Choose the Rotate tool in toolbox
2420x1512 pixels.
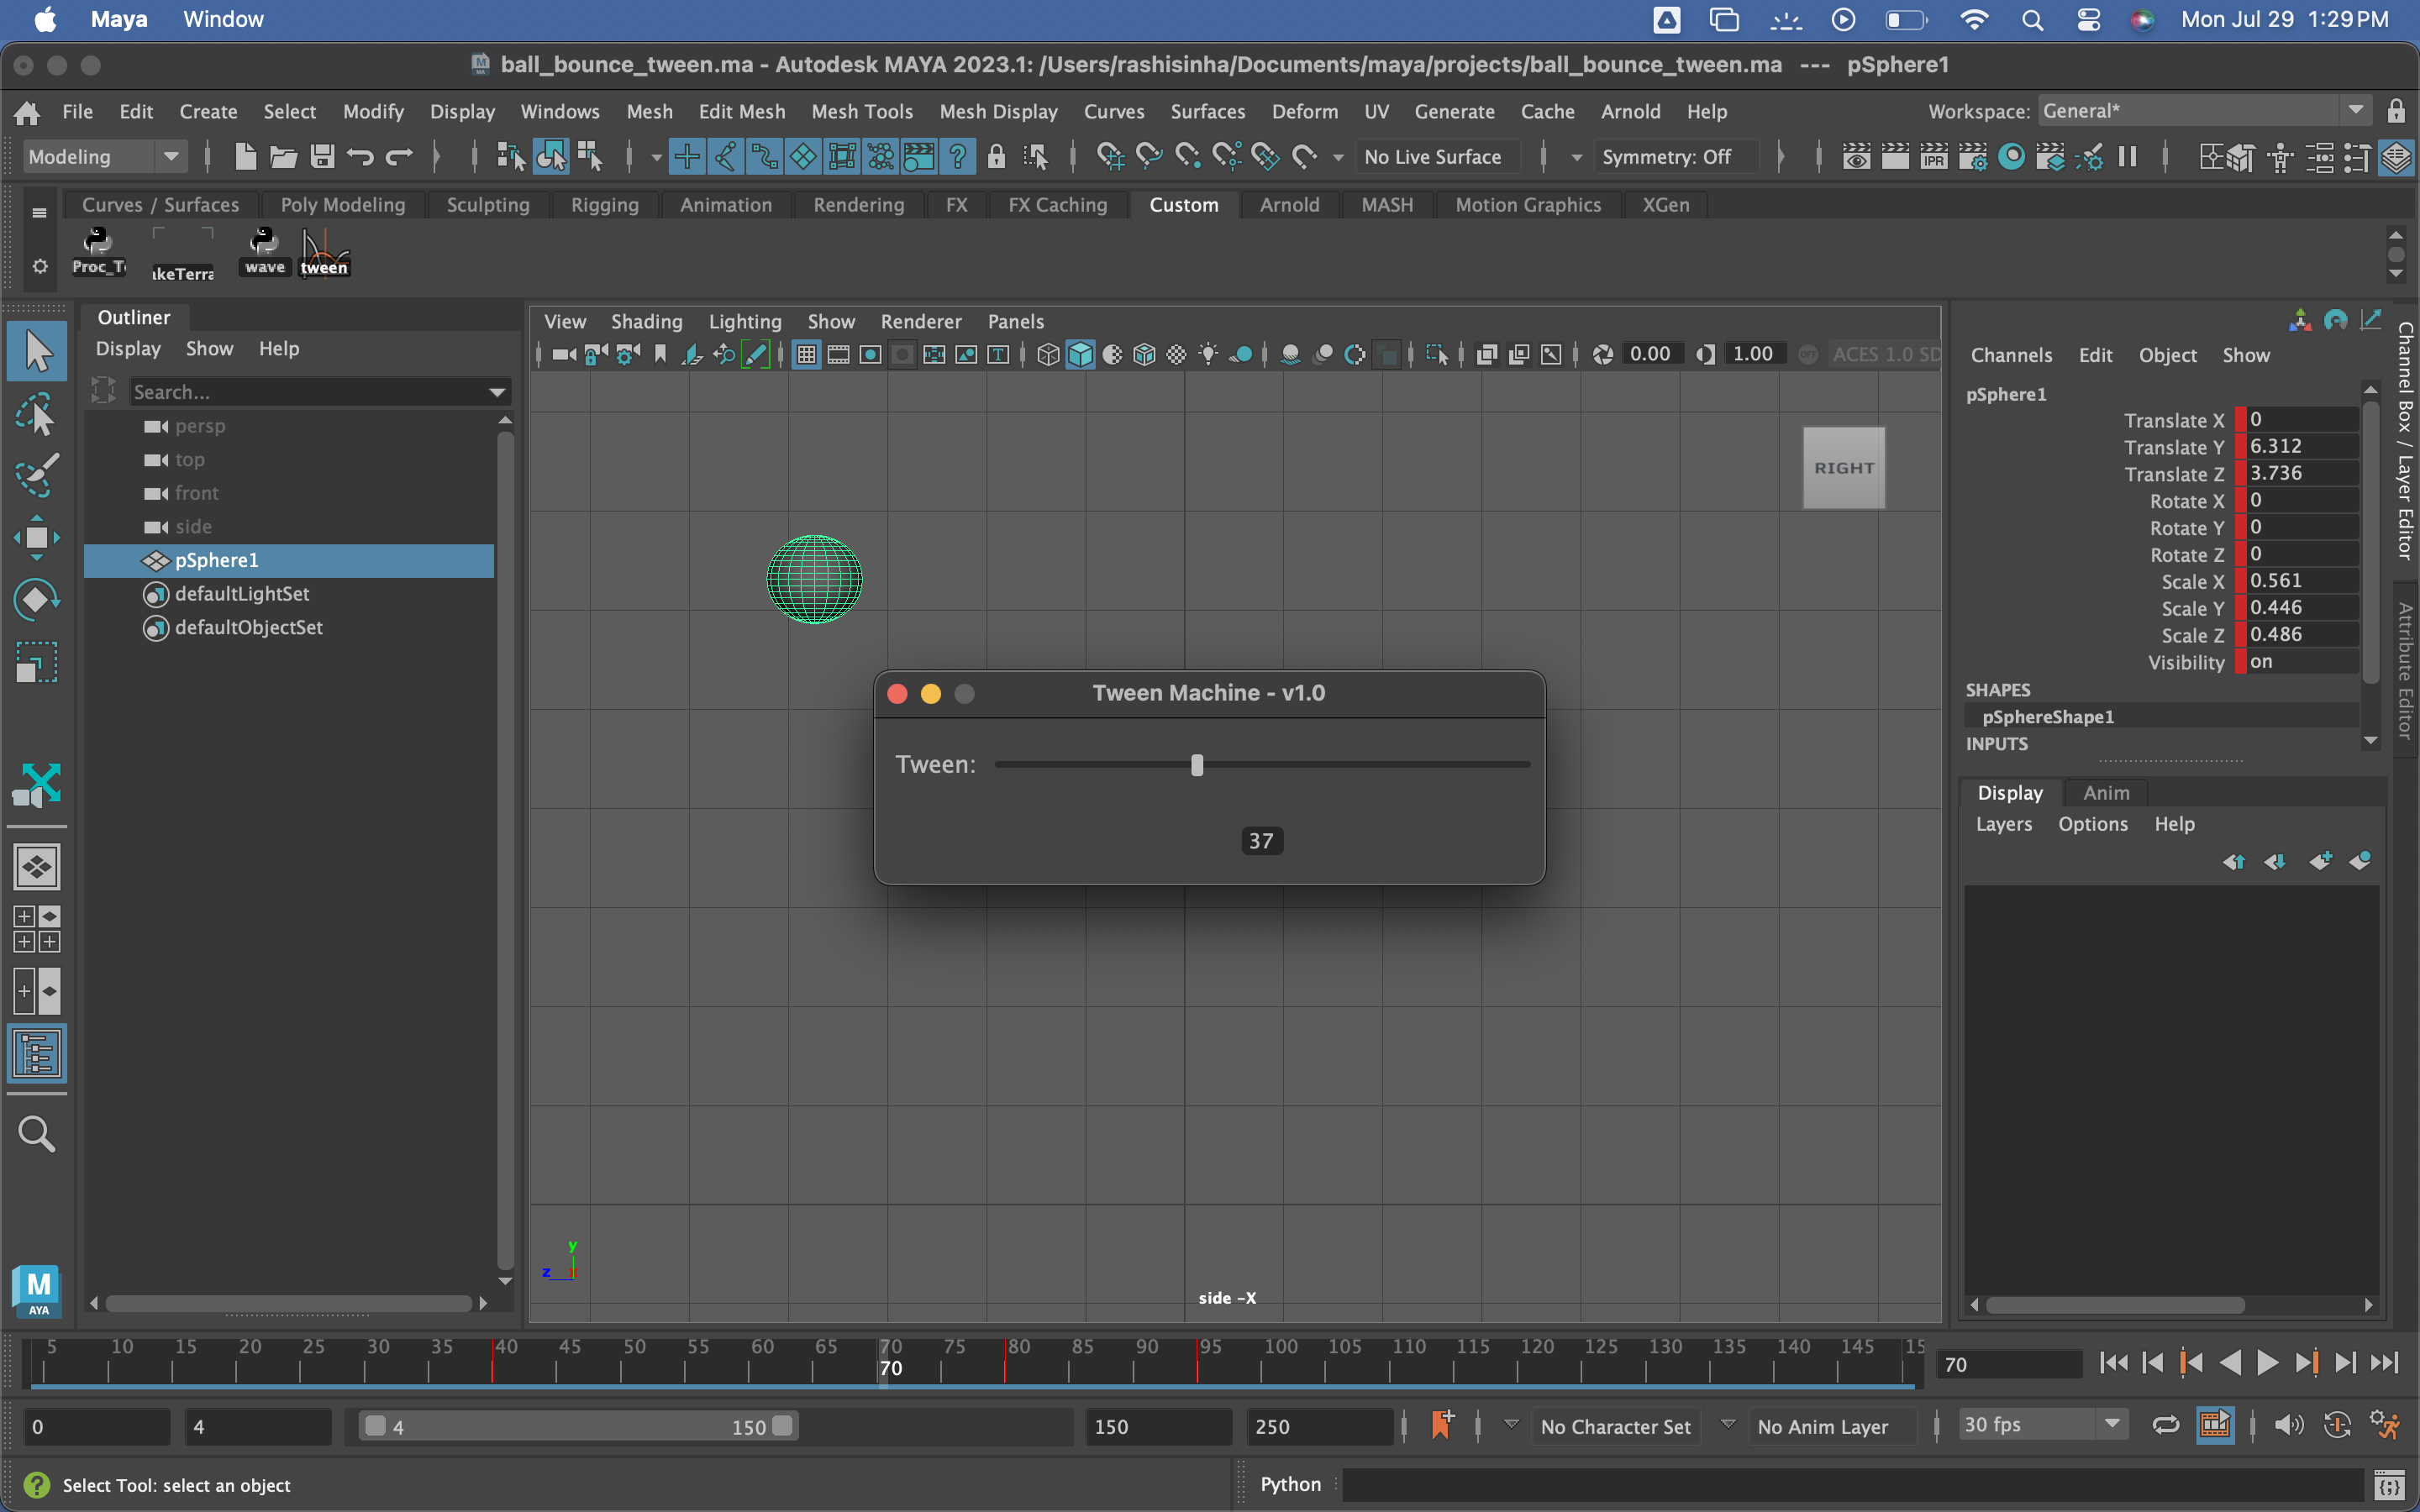pyautogui.click(x=37, y=600)
